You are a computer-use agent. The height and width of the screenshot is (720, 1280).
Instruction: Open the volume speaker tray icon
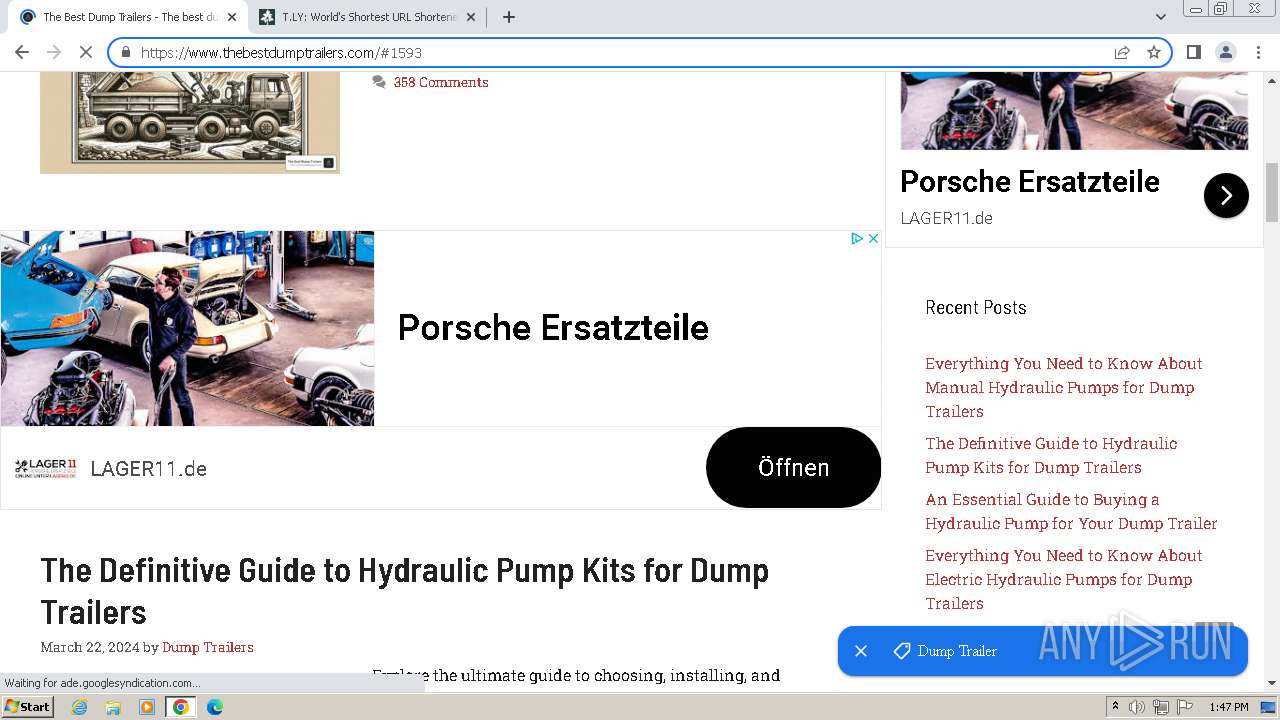tap(1137, 707)
